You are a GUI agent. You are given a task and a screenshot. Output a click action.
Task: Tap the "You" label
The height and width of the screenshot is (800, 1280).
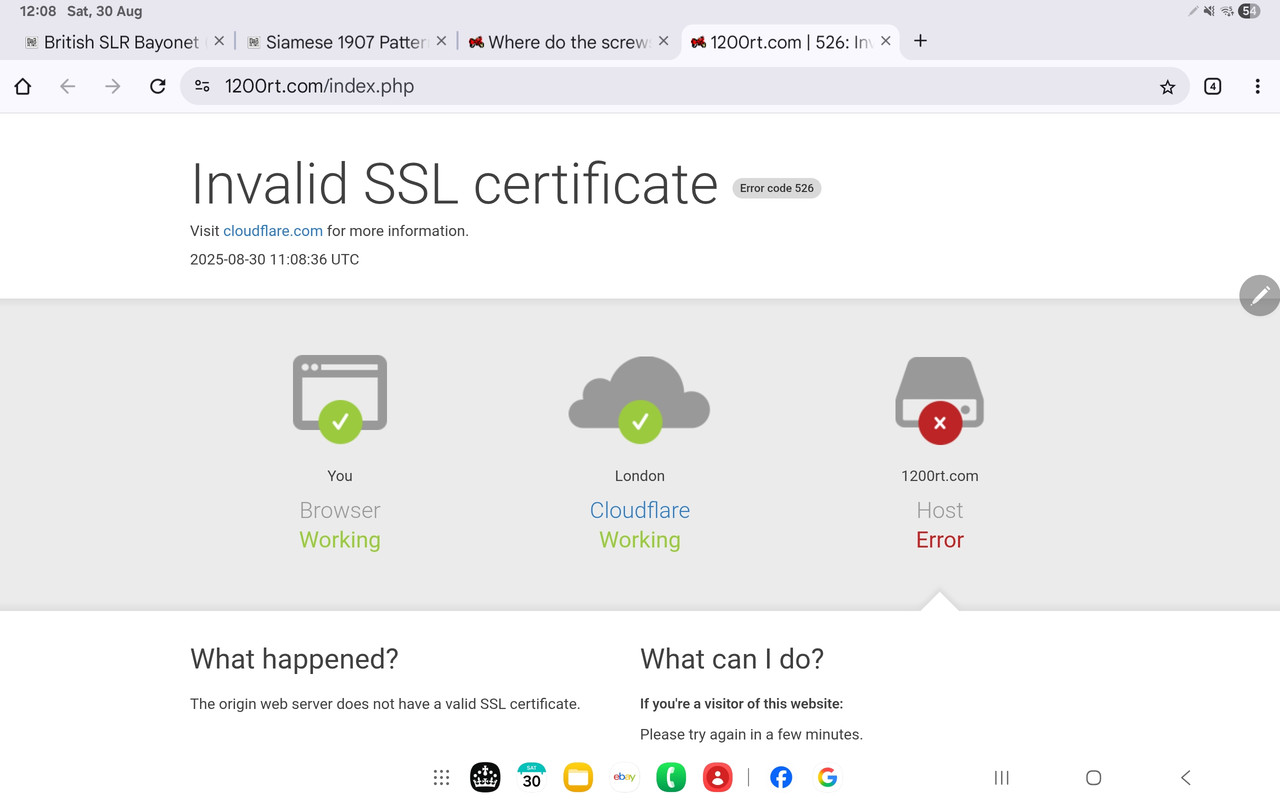click(x=340, y=476)
